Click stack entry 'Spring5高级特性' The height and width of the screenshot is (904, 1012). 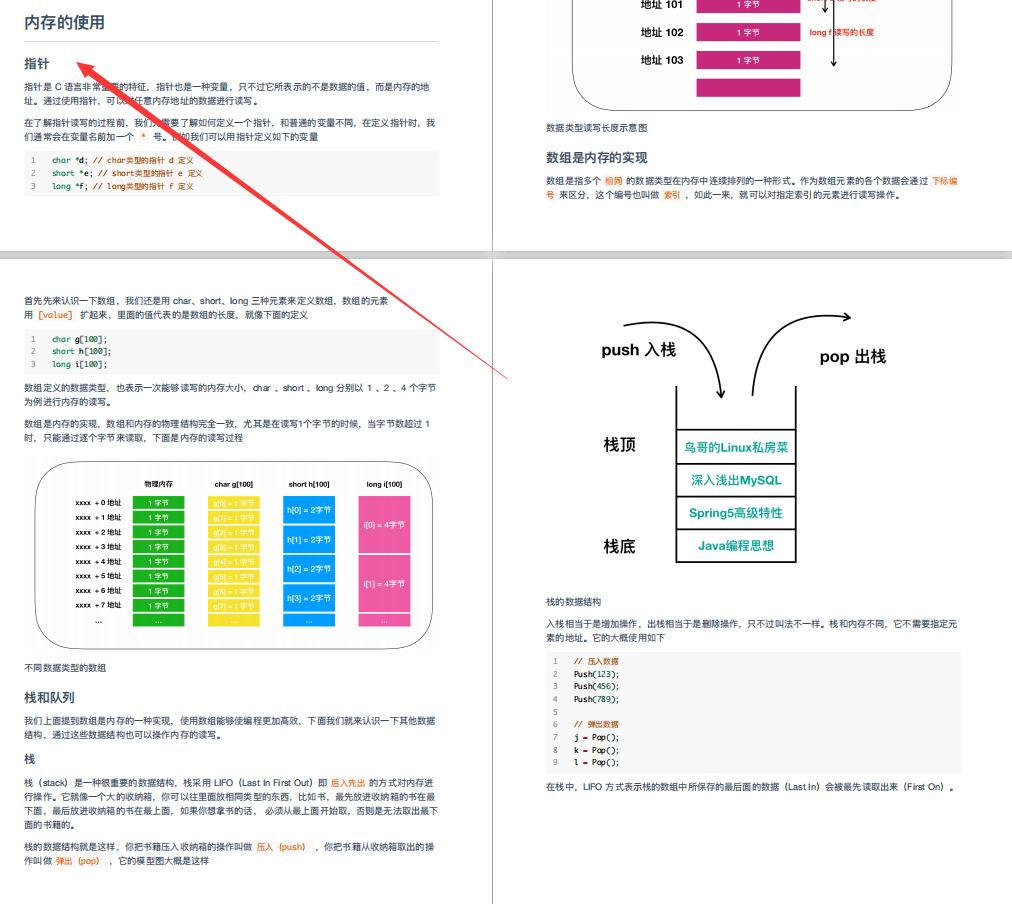[736, 513]
